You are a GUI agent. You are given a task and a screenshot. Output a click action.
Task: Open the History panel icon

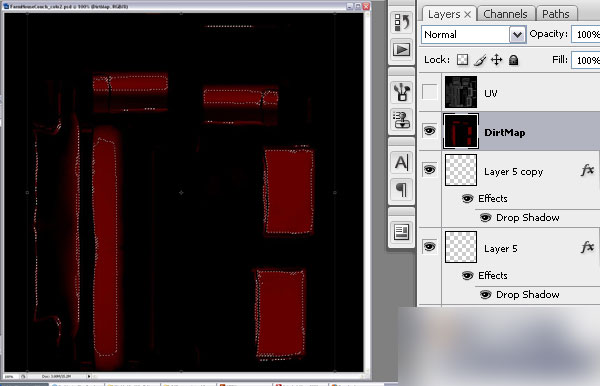(x=401, y=22)
